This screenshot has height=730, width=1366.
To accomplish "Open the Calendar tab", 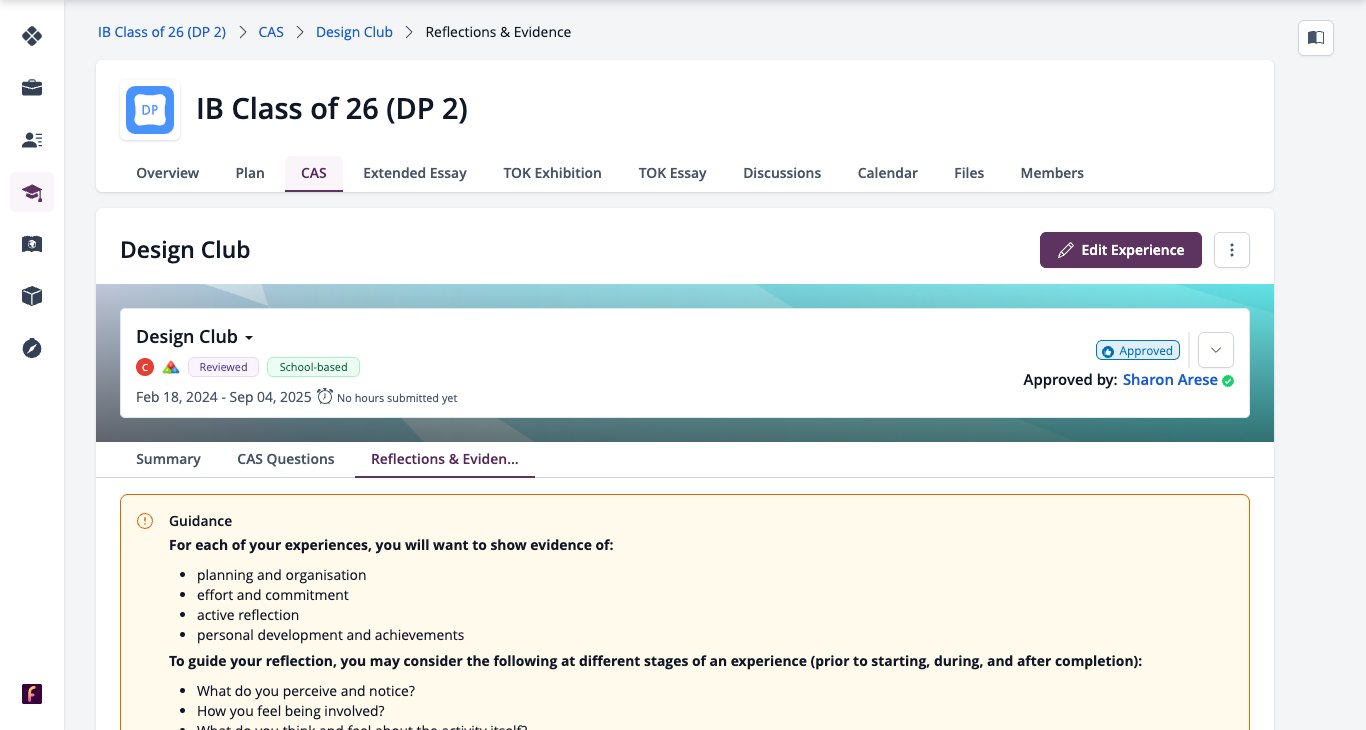I will (887, 173).
